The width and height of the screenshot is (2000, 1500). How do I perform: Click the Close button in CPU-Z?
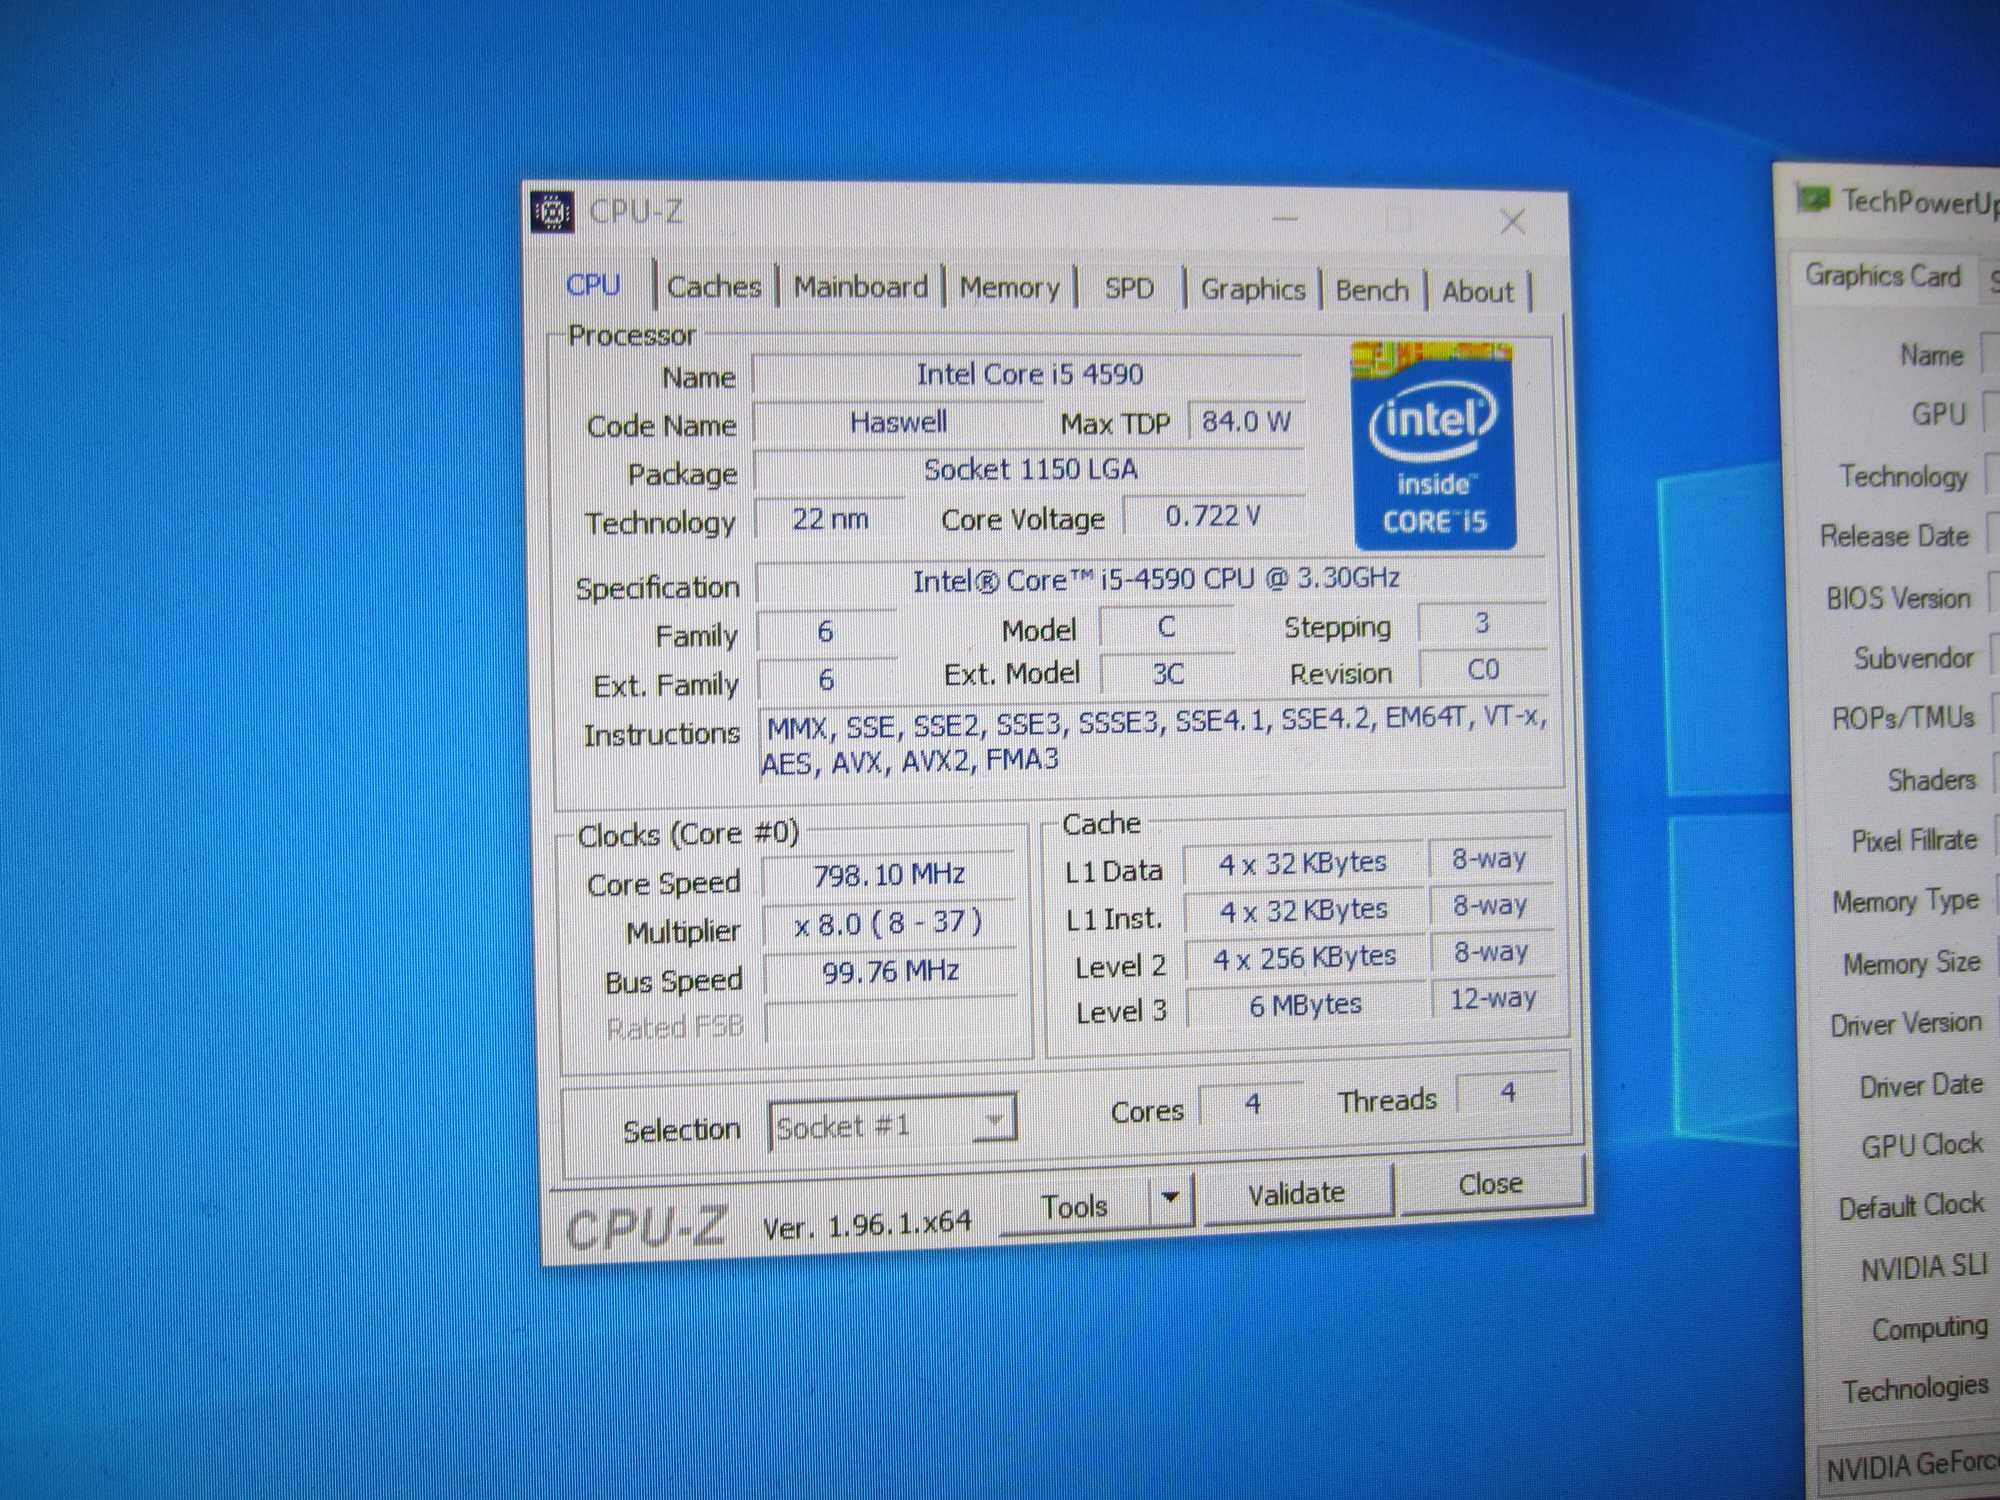[x=1490, y=1184]
